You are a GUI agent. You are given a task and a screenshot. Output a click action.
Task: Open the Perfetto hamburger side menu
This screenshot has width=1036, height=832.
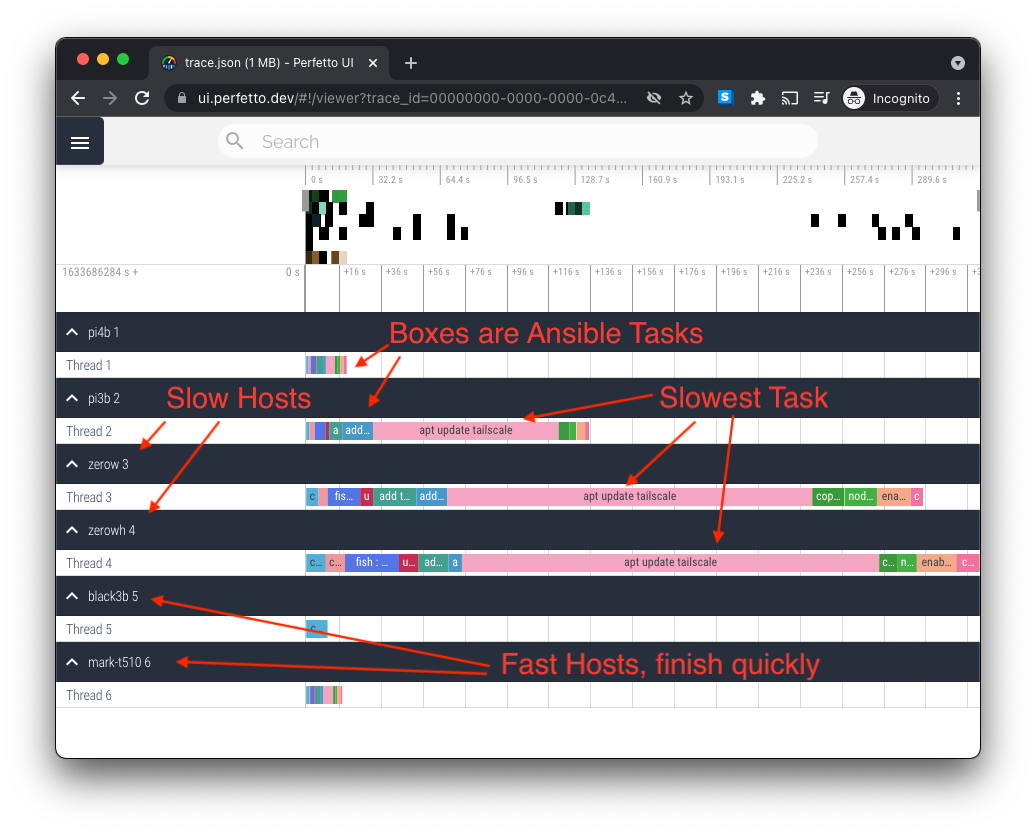tap(80, 141)
